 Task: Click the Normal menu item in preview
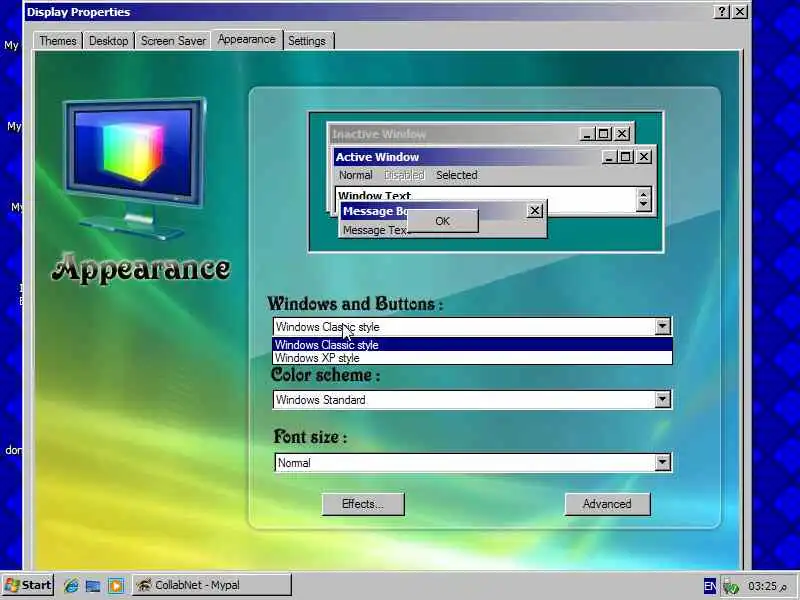tap(356, 175)
